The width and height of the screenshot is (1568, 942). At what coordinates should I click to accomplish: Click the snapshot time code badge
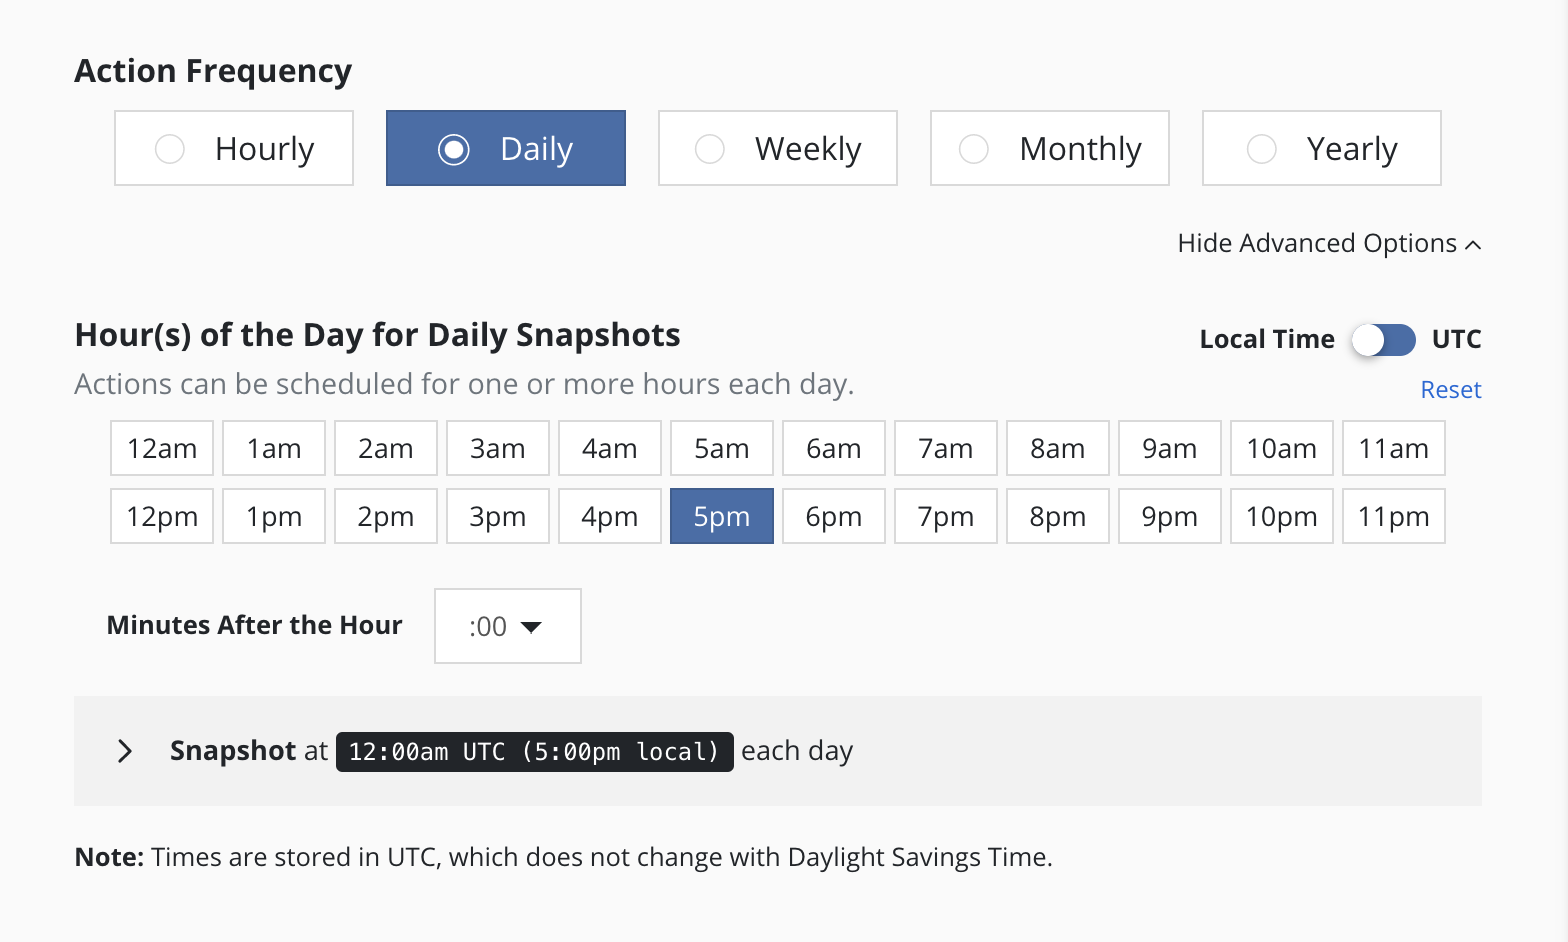coord(534,752)
